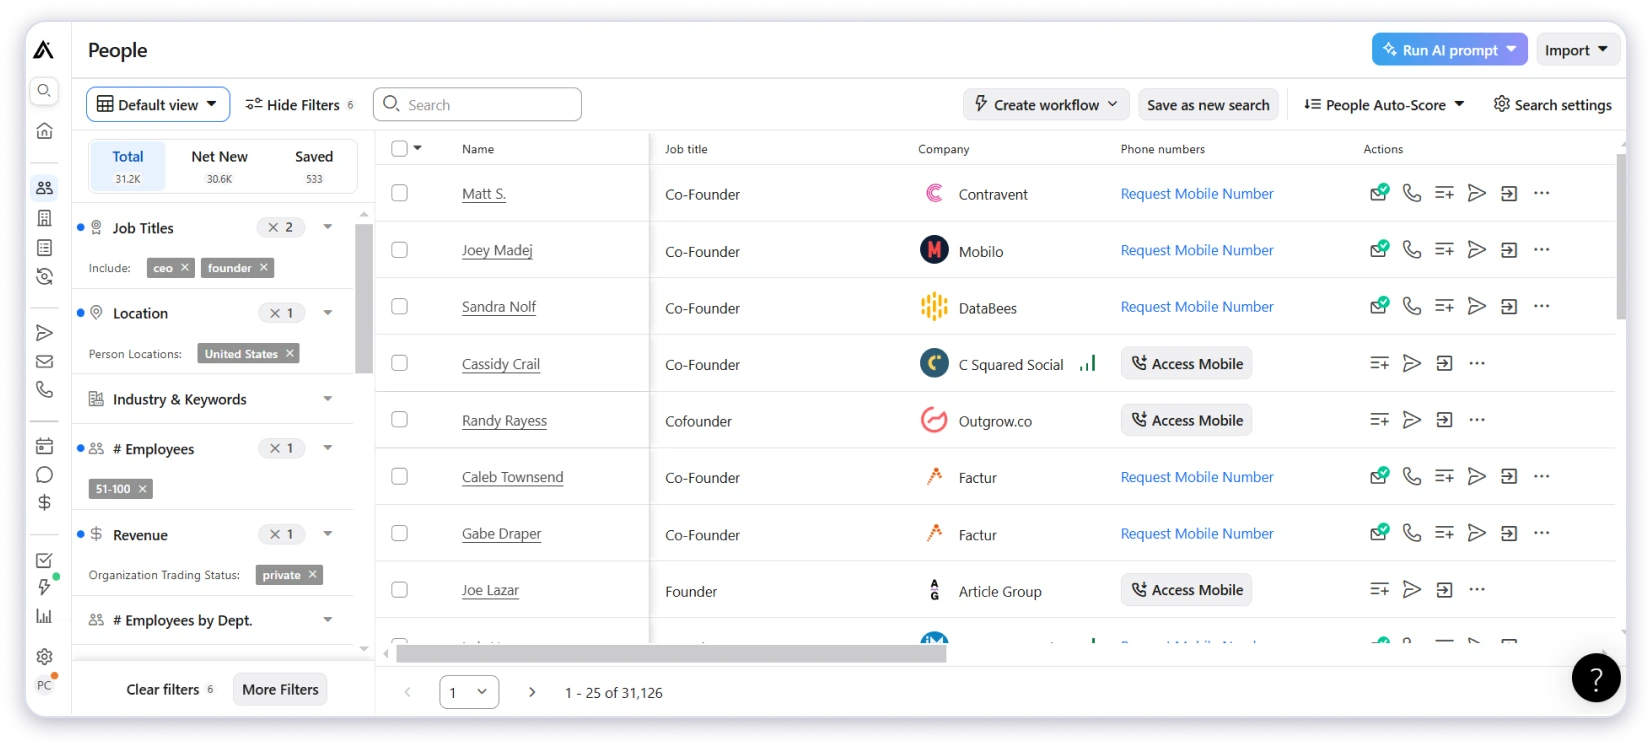Switch to the Net New tab
The width and height of the screenshot is (1652, 747).
click(219, 165)
